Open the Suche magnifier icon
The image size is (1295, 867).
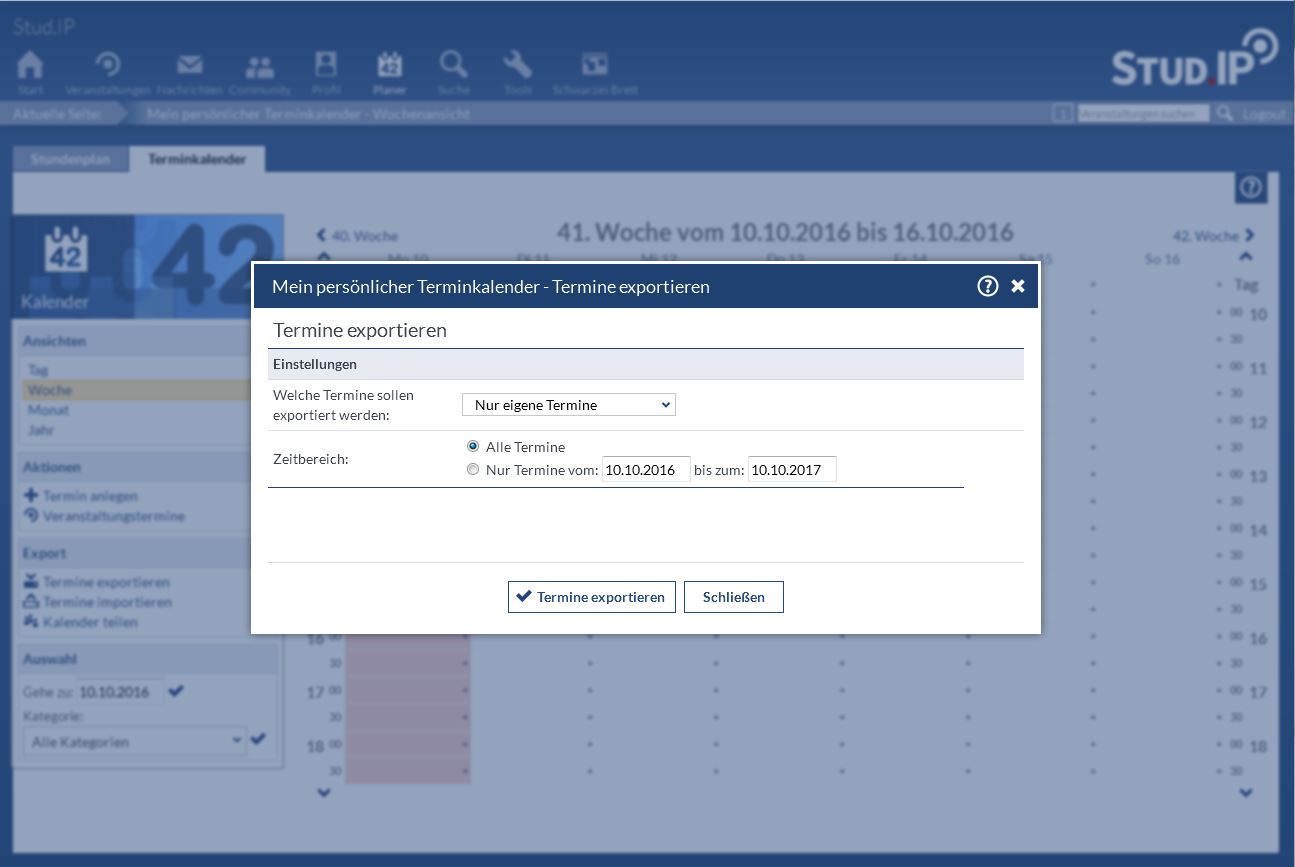[453, 65]
